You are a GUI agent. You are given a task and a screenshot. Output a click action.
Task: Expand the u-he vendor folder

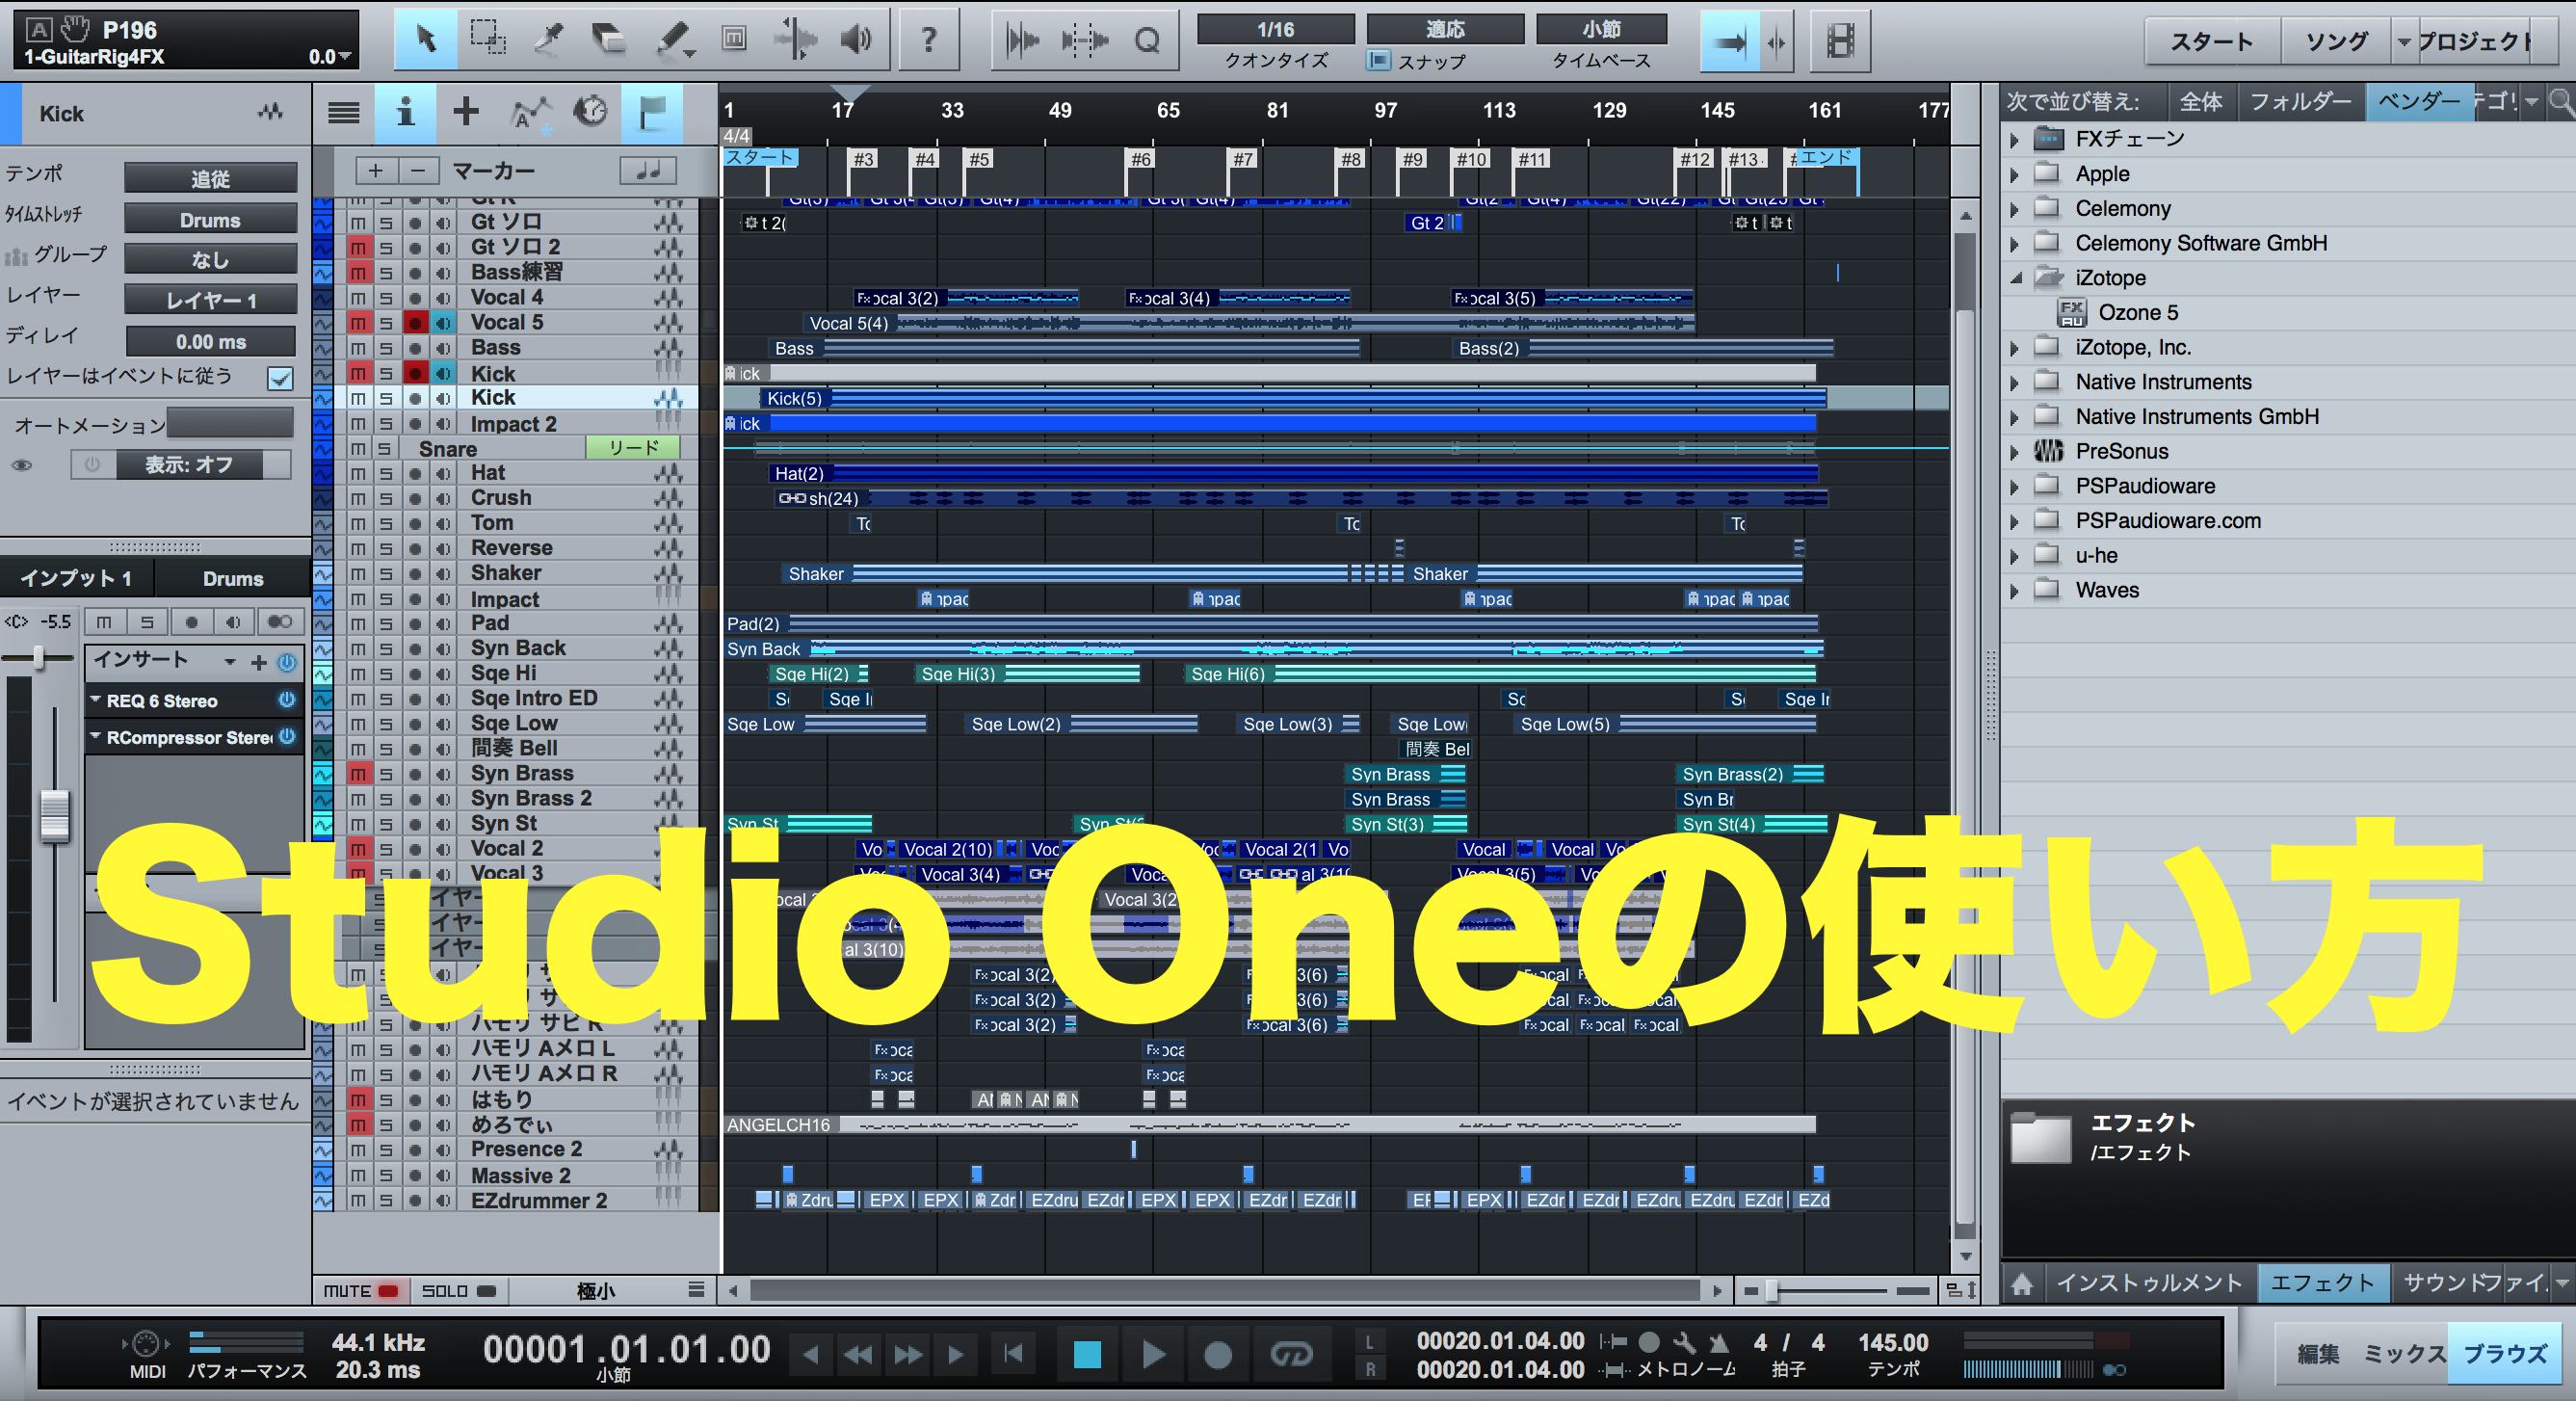pyautogui.click(x=2015, y=555)
